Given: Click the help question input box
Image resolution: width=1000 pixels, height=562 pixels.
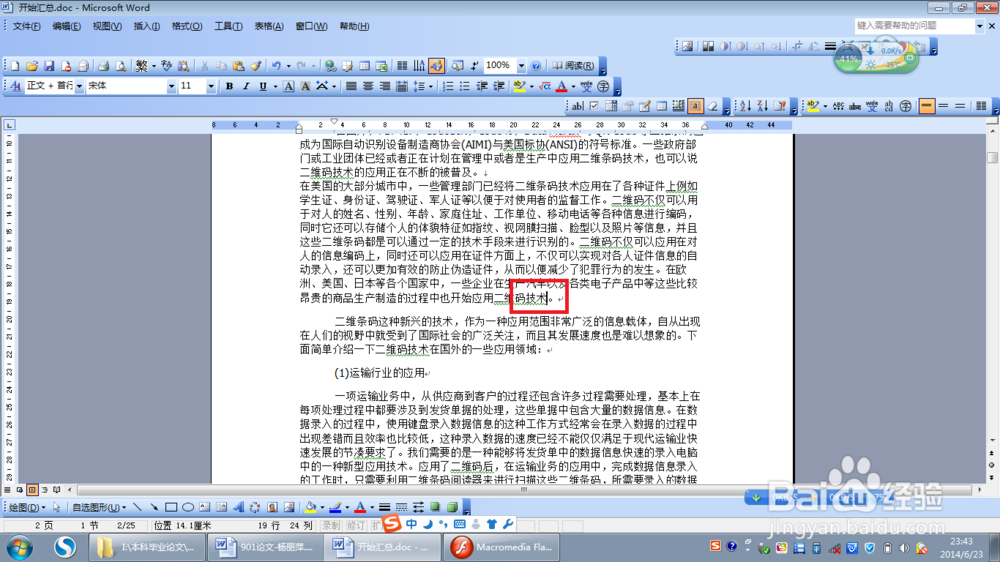Looking at the screenshot, I should (915, 26).
